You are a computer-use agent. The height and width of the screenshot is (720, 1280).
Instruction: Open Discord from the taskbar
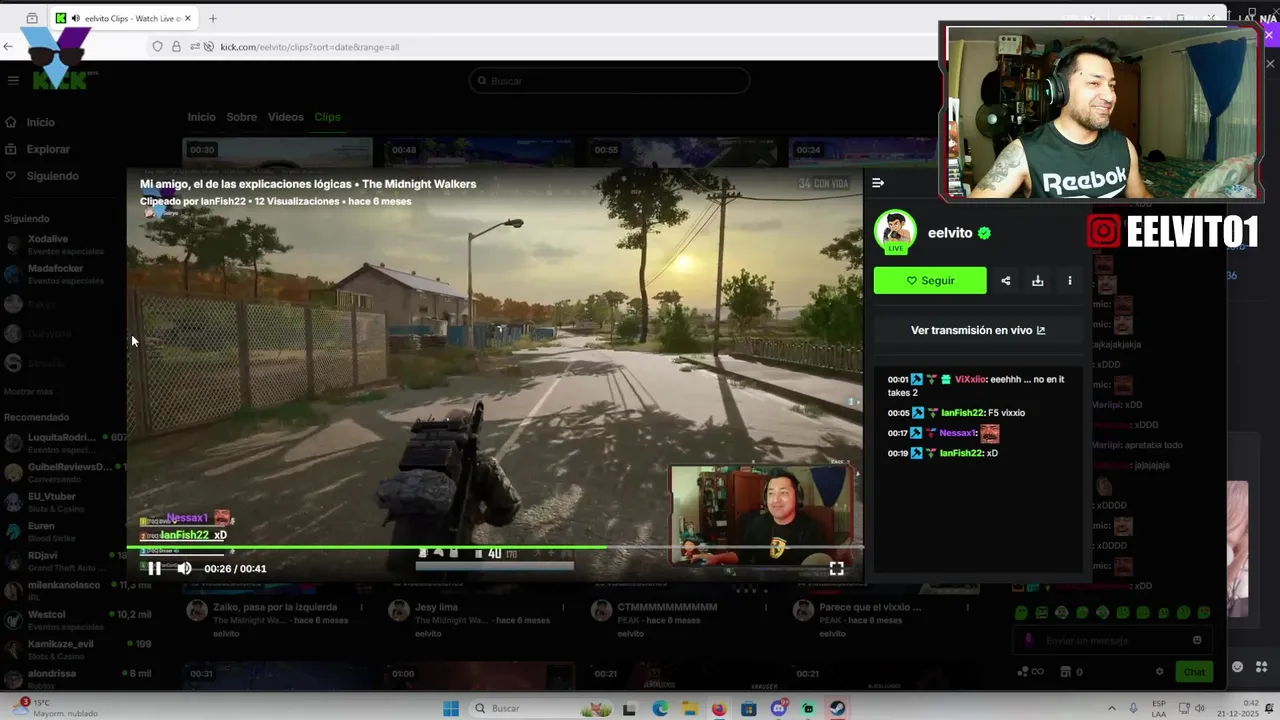click(779, 709)
